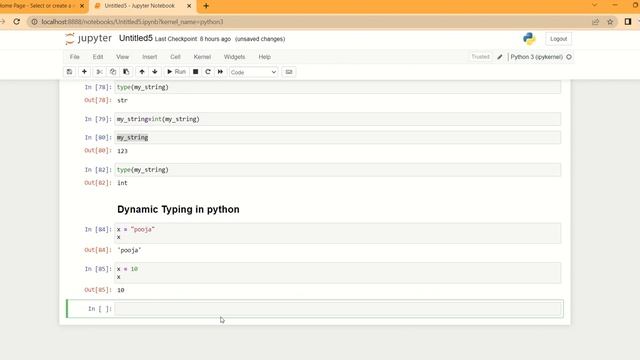This screenshot has width=640, height=360.
Task: Open the Help menu
Action: pyautogui.click(x=264, y=57)
